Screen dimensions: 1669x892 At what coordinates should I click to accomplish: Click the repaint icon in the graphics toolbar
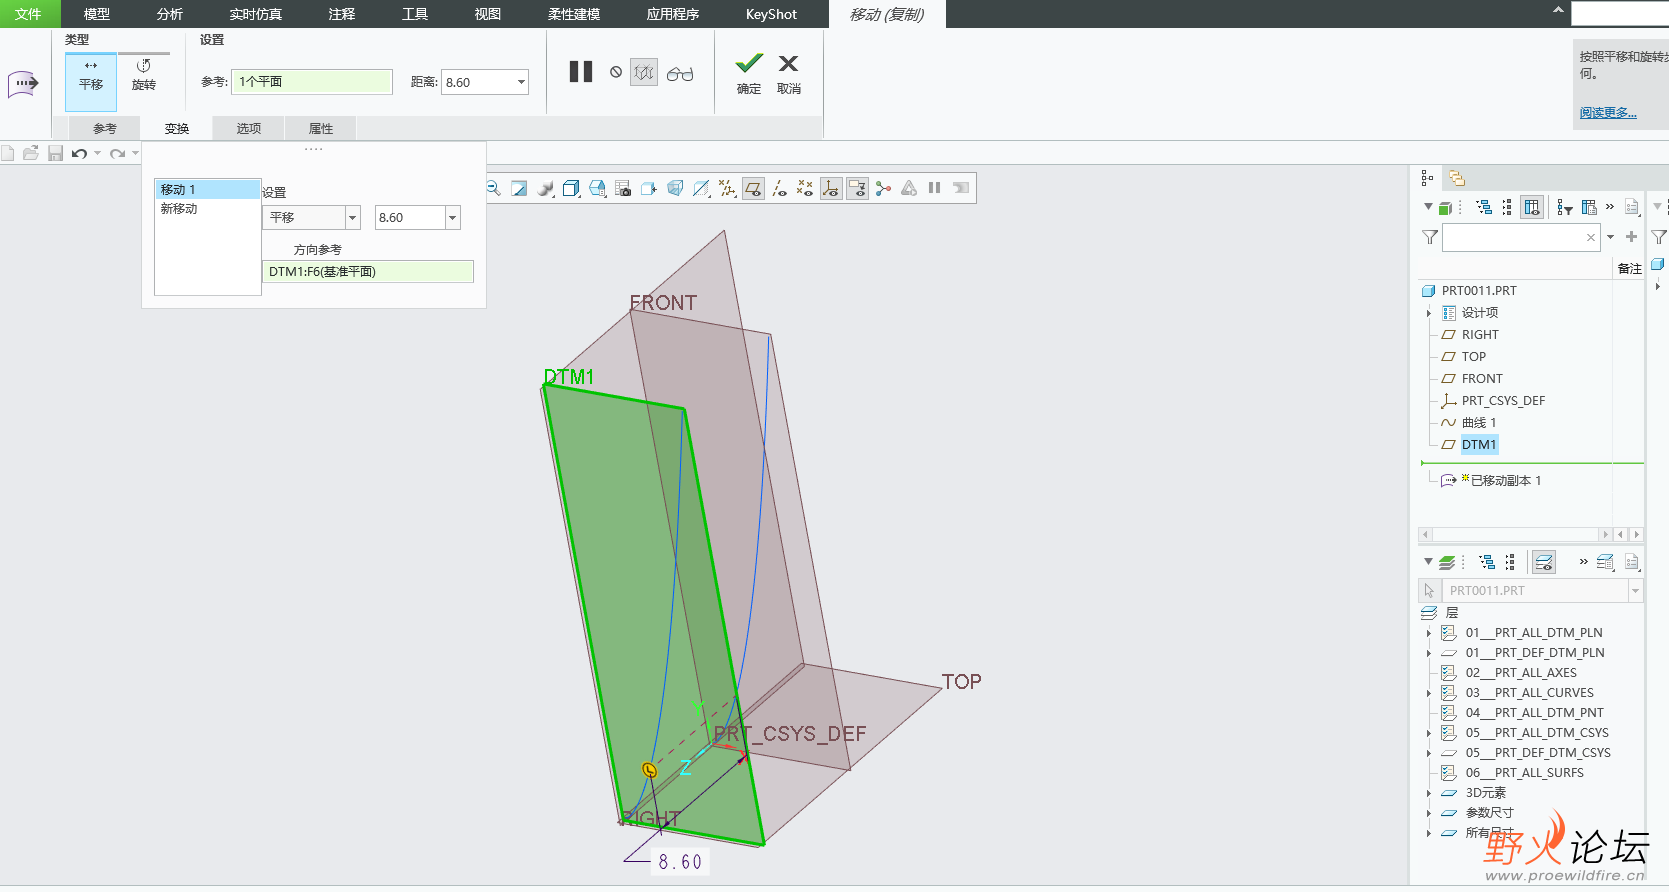519,188
